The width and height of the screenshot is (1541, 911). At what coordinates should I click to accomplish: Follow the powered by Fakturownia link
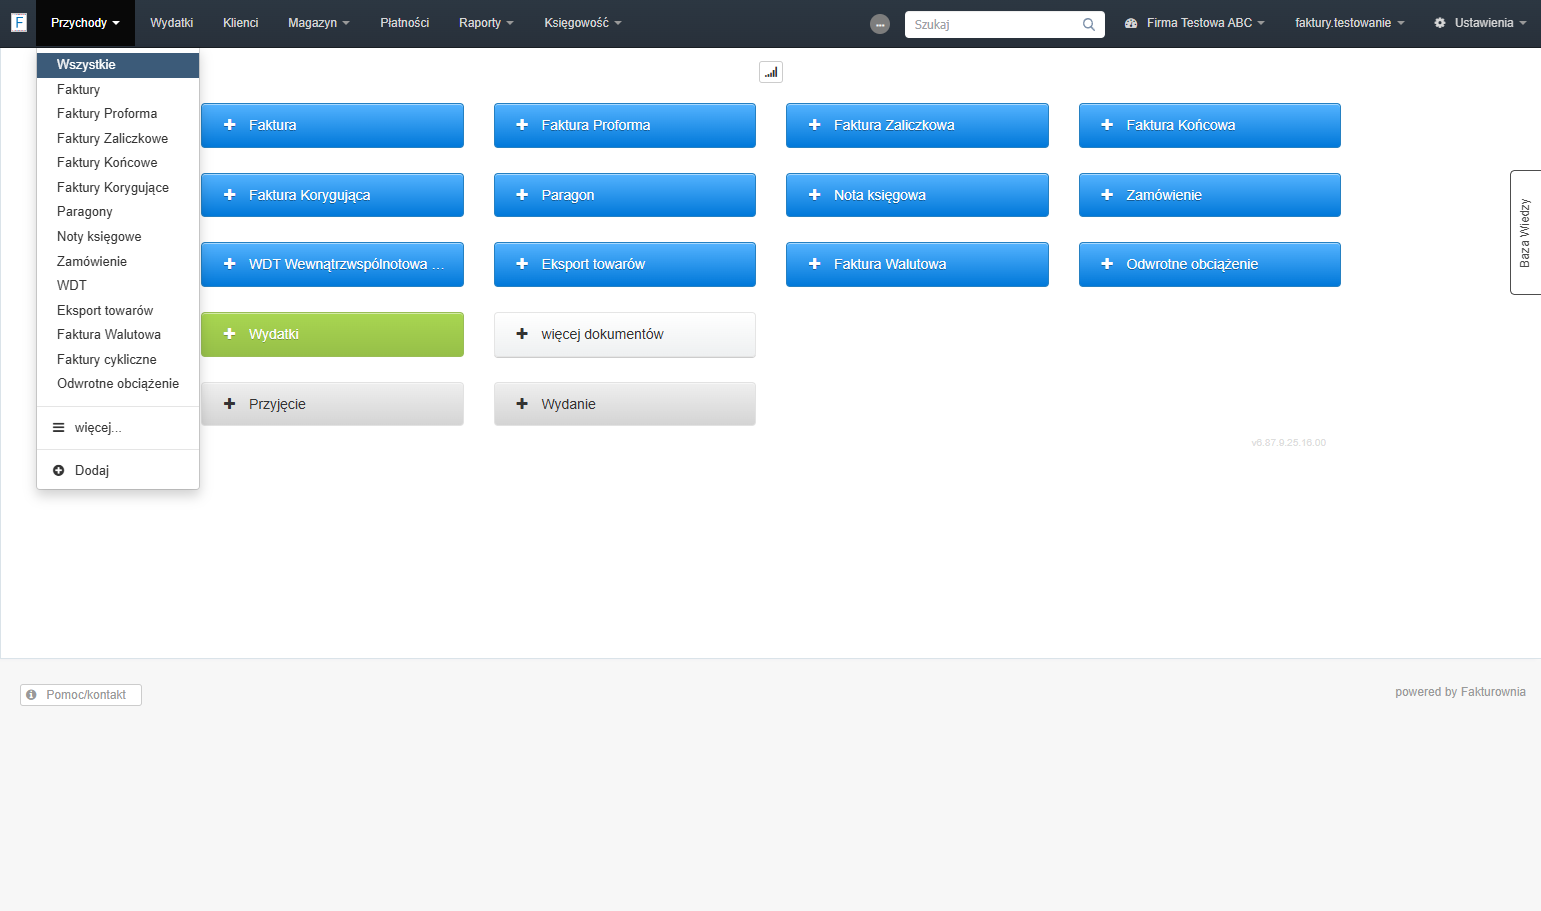(x=1460, y=692)
